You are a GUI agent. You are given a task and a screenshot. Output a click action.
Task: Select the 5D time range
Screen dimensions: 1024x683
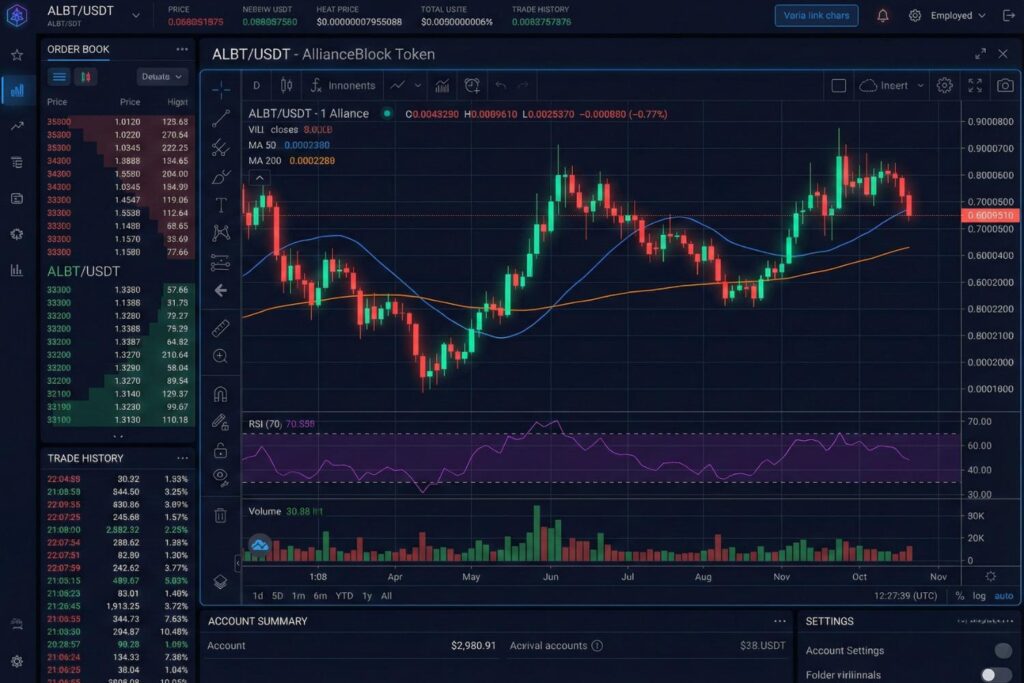coord(278,596)
